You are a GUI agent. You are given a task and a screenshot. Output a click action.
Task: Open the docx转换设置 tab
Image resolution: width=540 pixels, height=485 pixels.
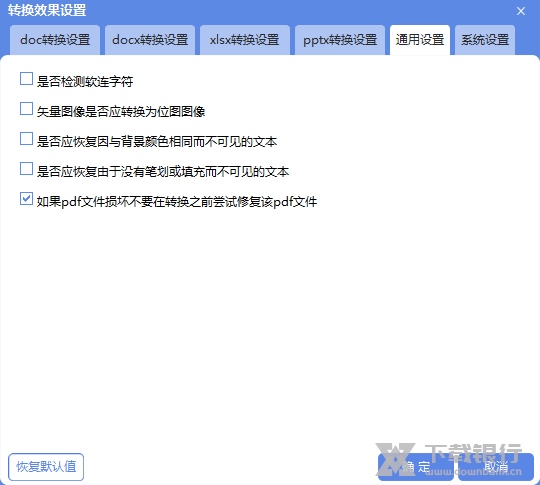150,40
